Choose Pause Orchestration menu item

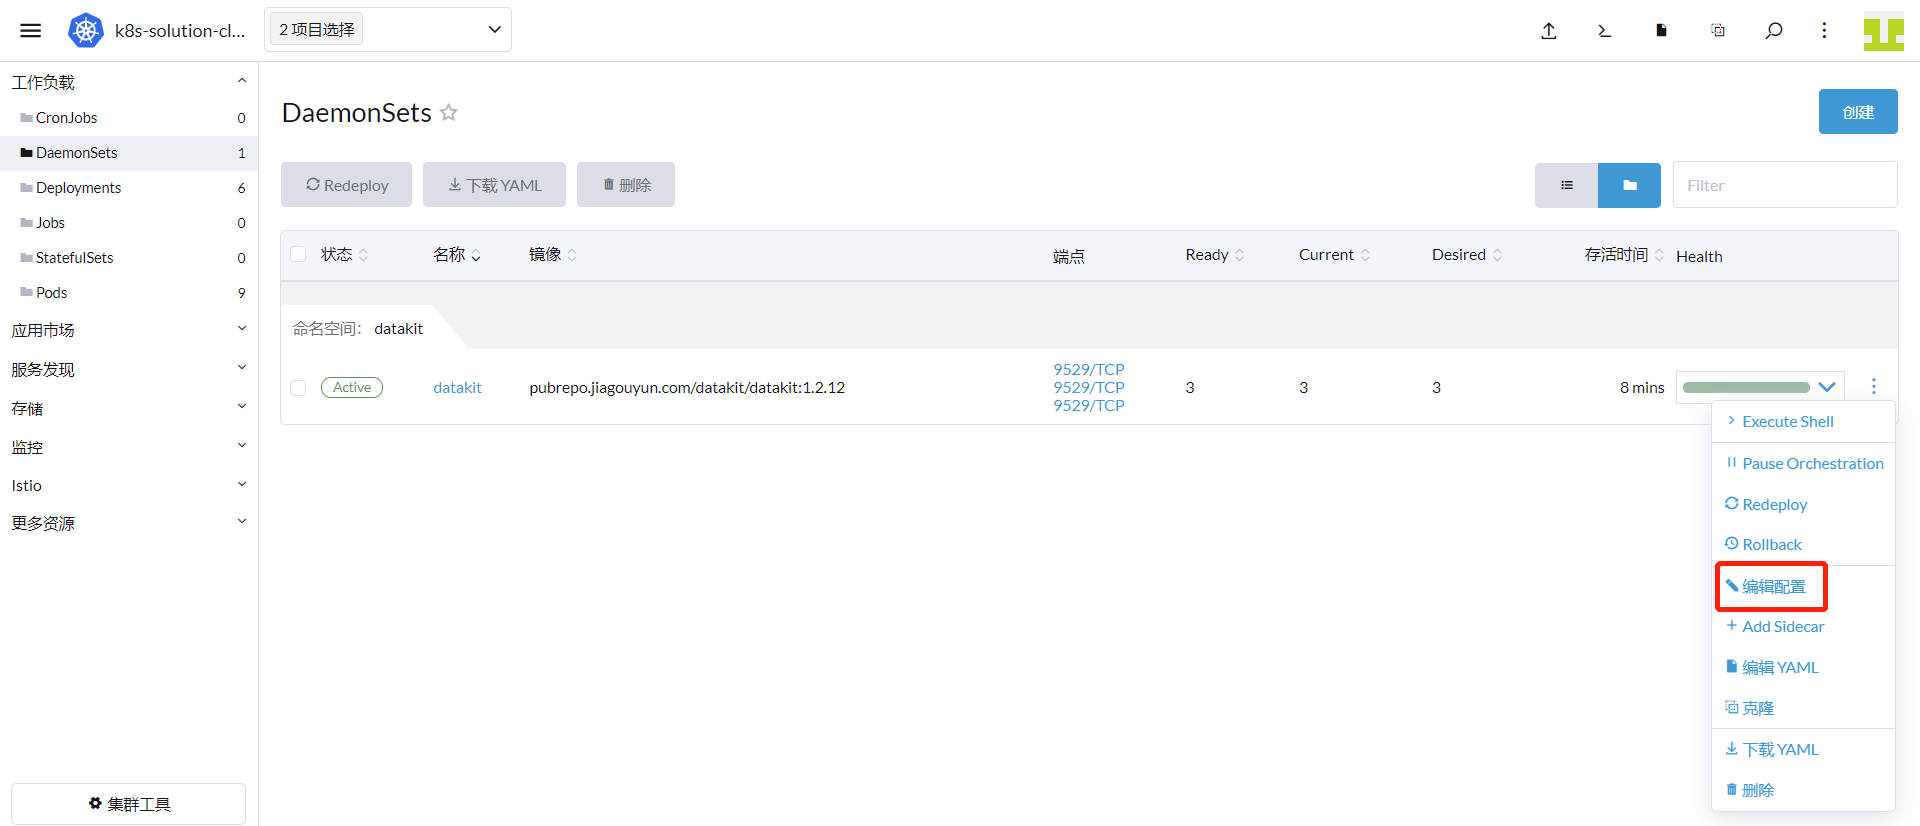1803,463
